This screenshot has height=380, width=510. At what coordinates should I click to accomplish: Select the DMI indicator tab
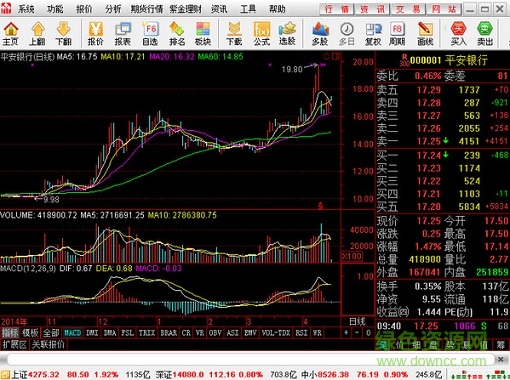tap(92, 333)
